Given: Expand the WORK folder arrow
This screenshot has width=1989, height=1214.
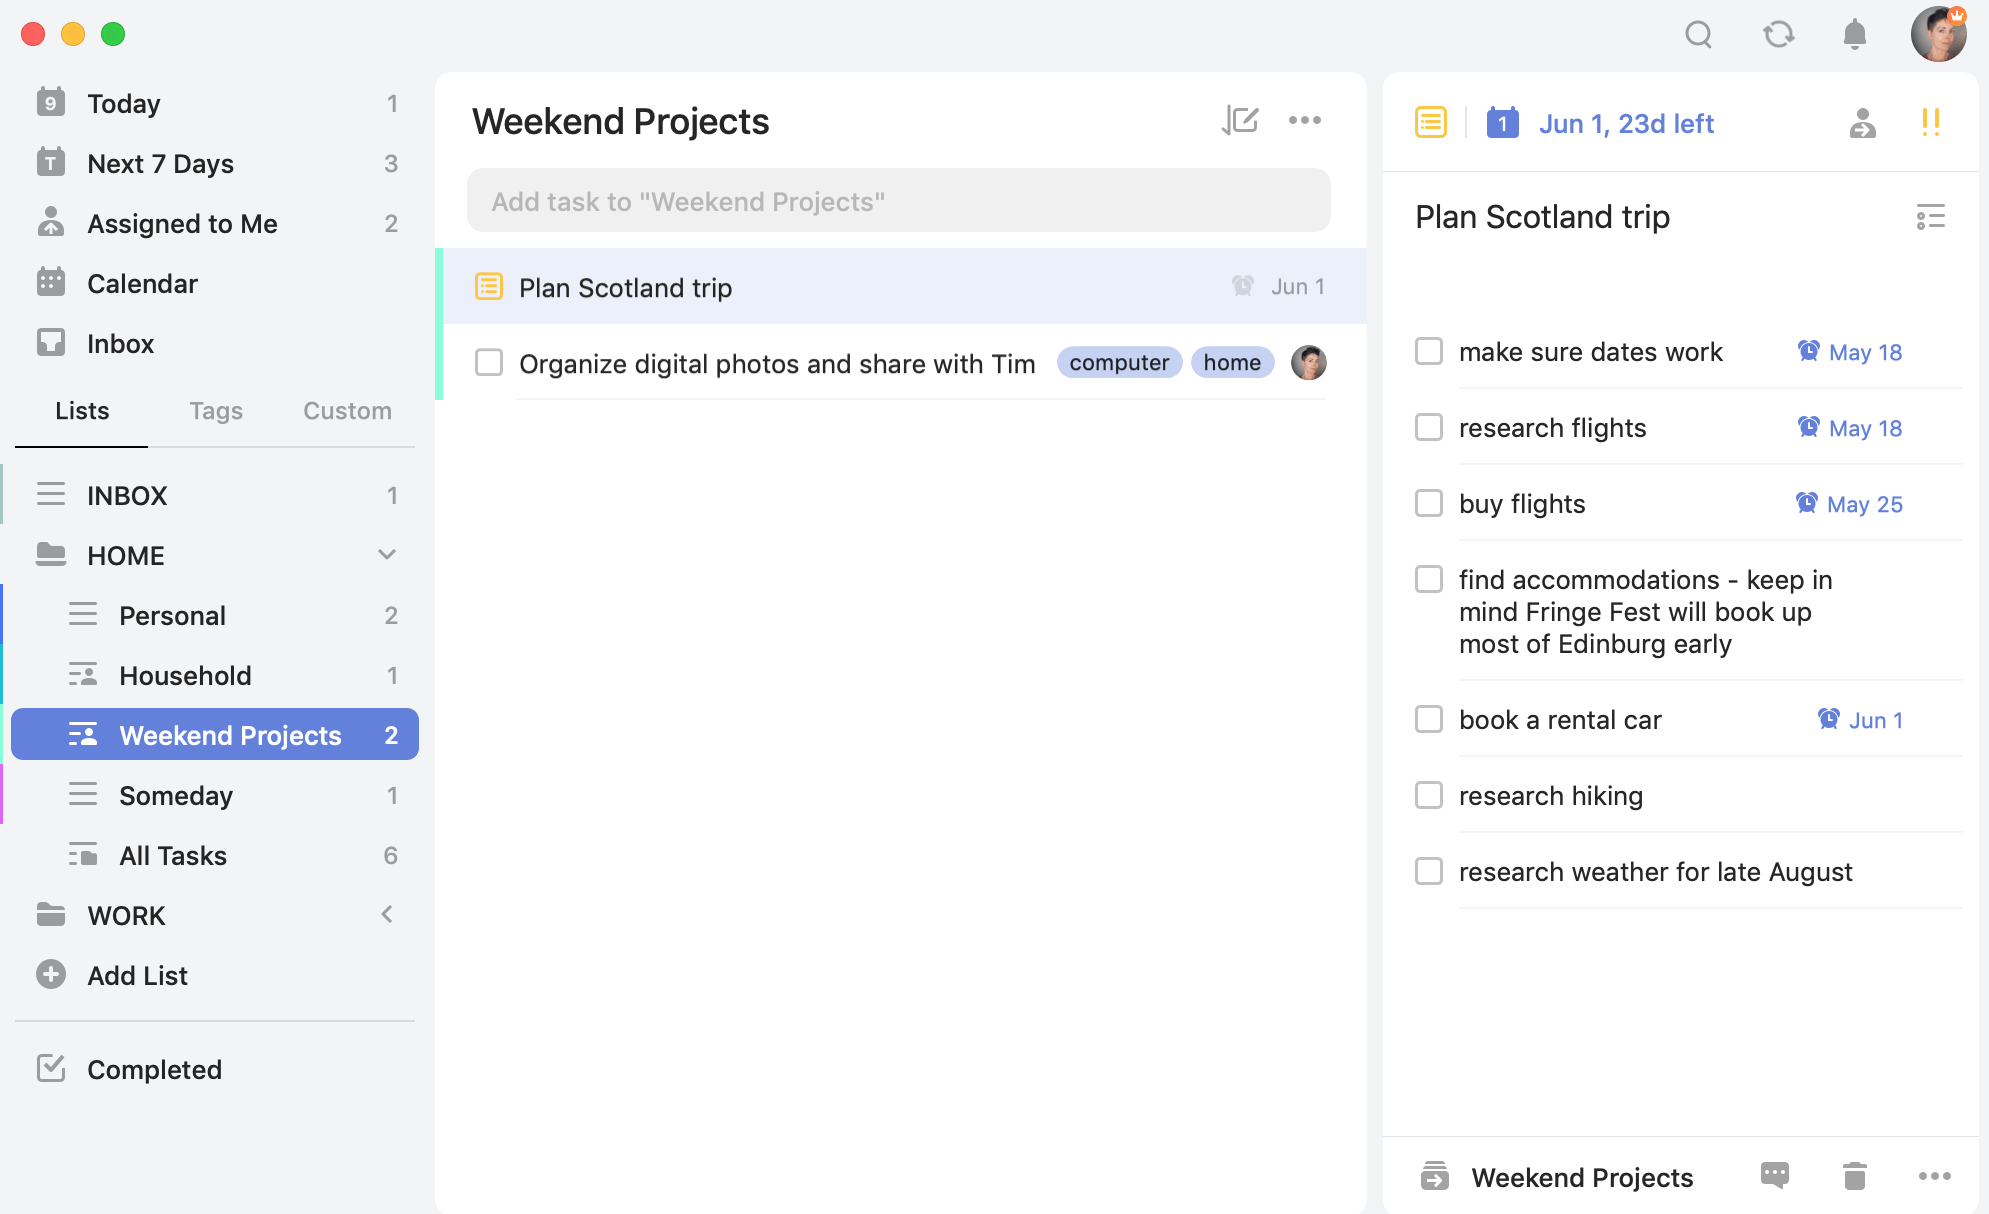Looking at the screenshot, I should 387,915.
